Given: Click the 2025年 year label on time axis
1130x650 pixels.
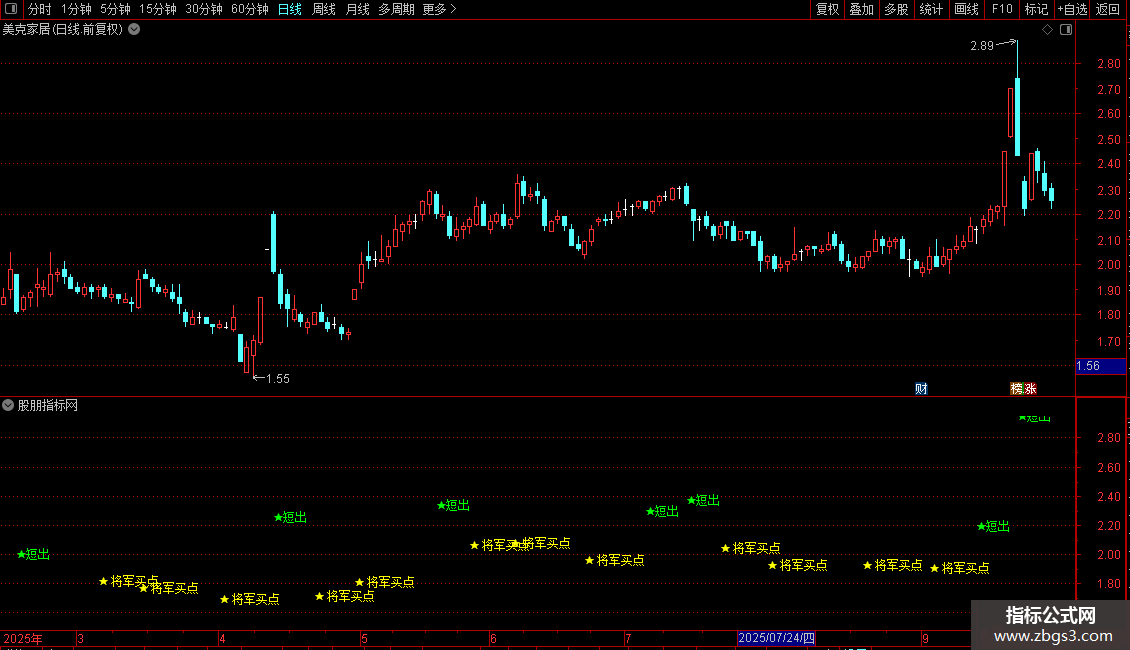Looking at the screenshot, I should pyautogui.click(x=23, y=638).
